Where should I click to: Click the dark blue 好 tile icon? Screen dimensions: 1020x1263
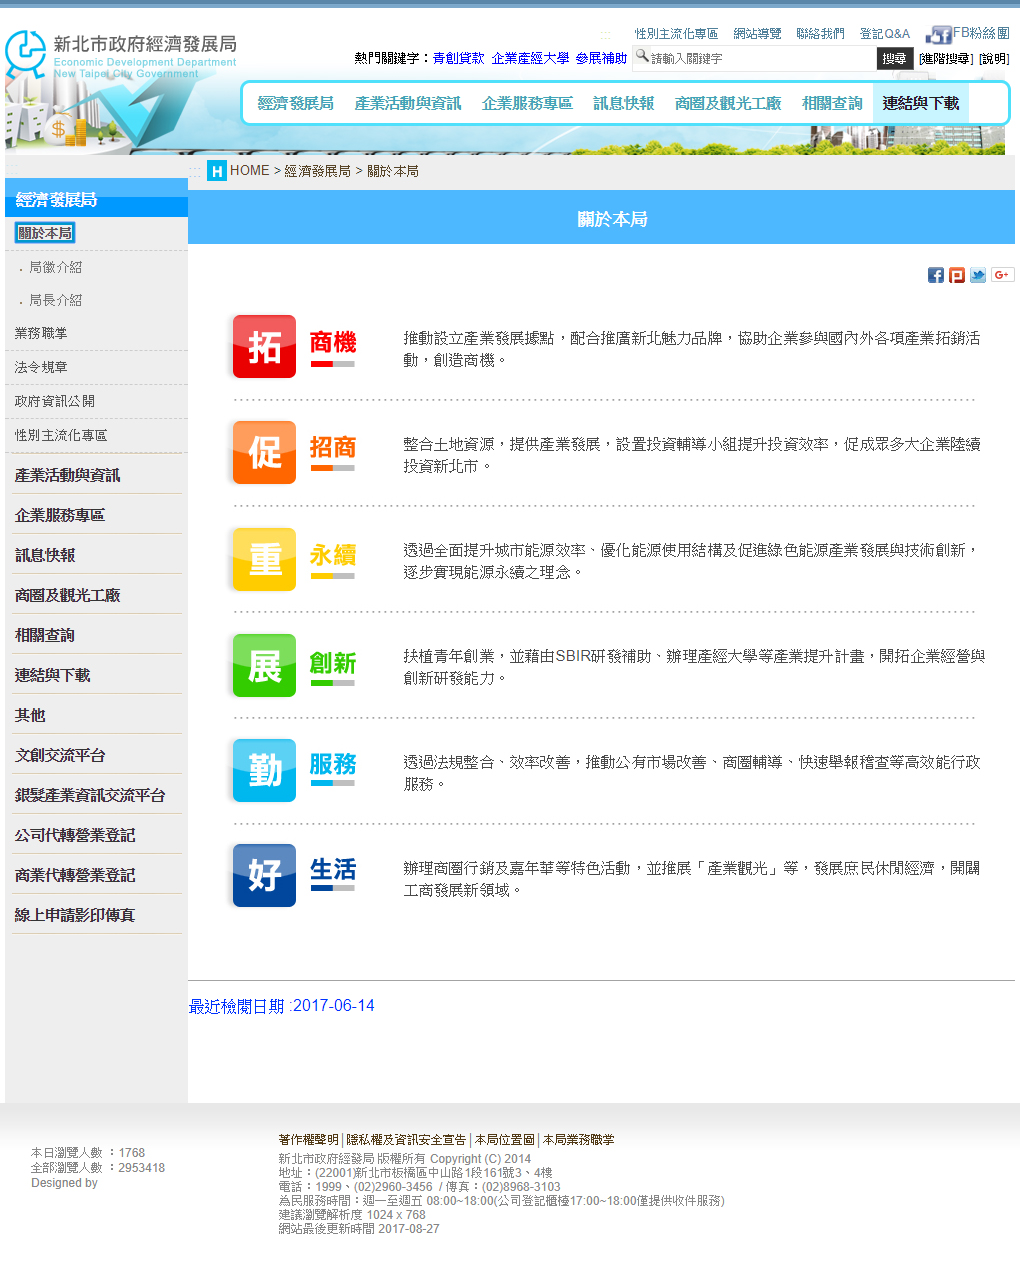pos(264,875)
